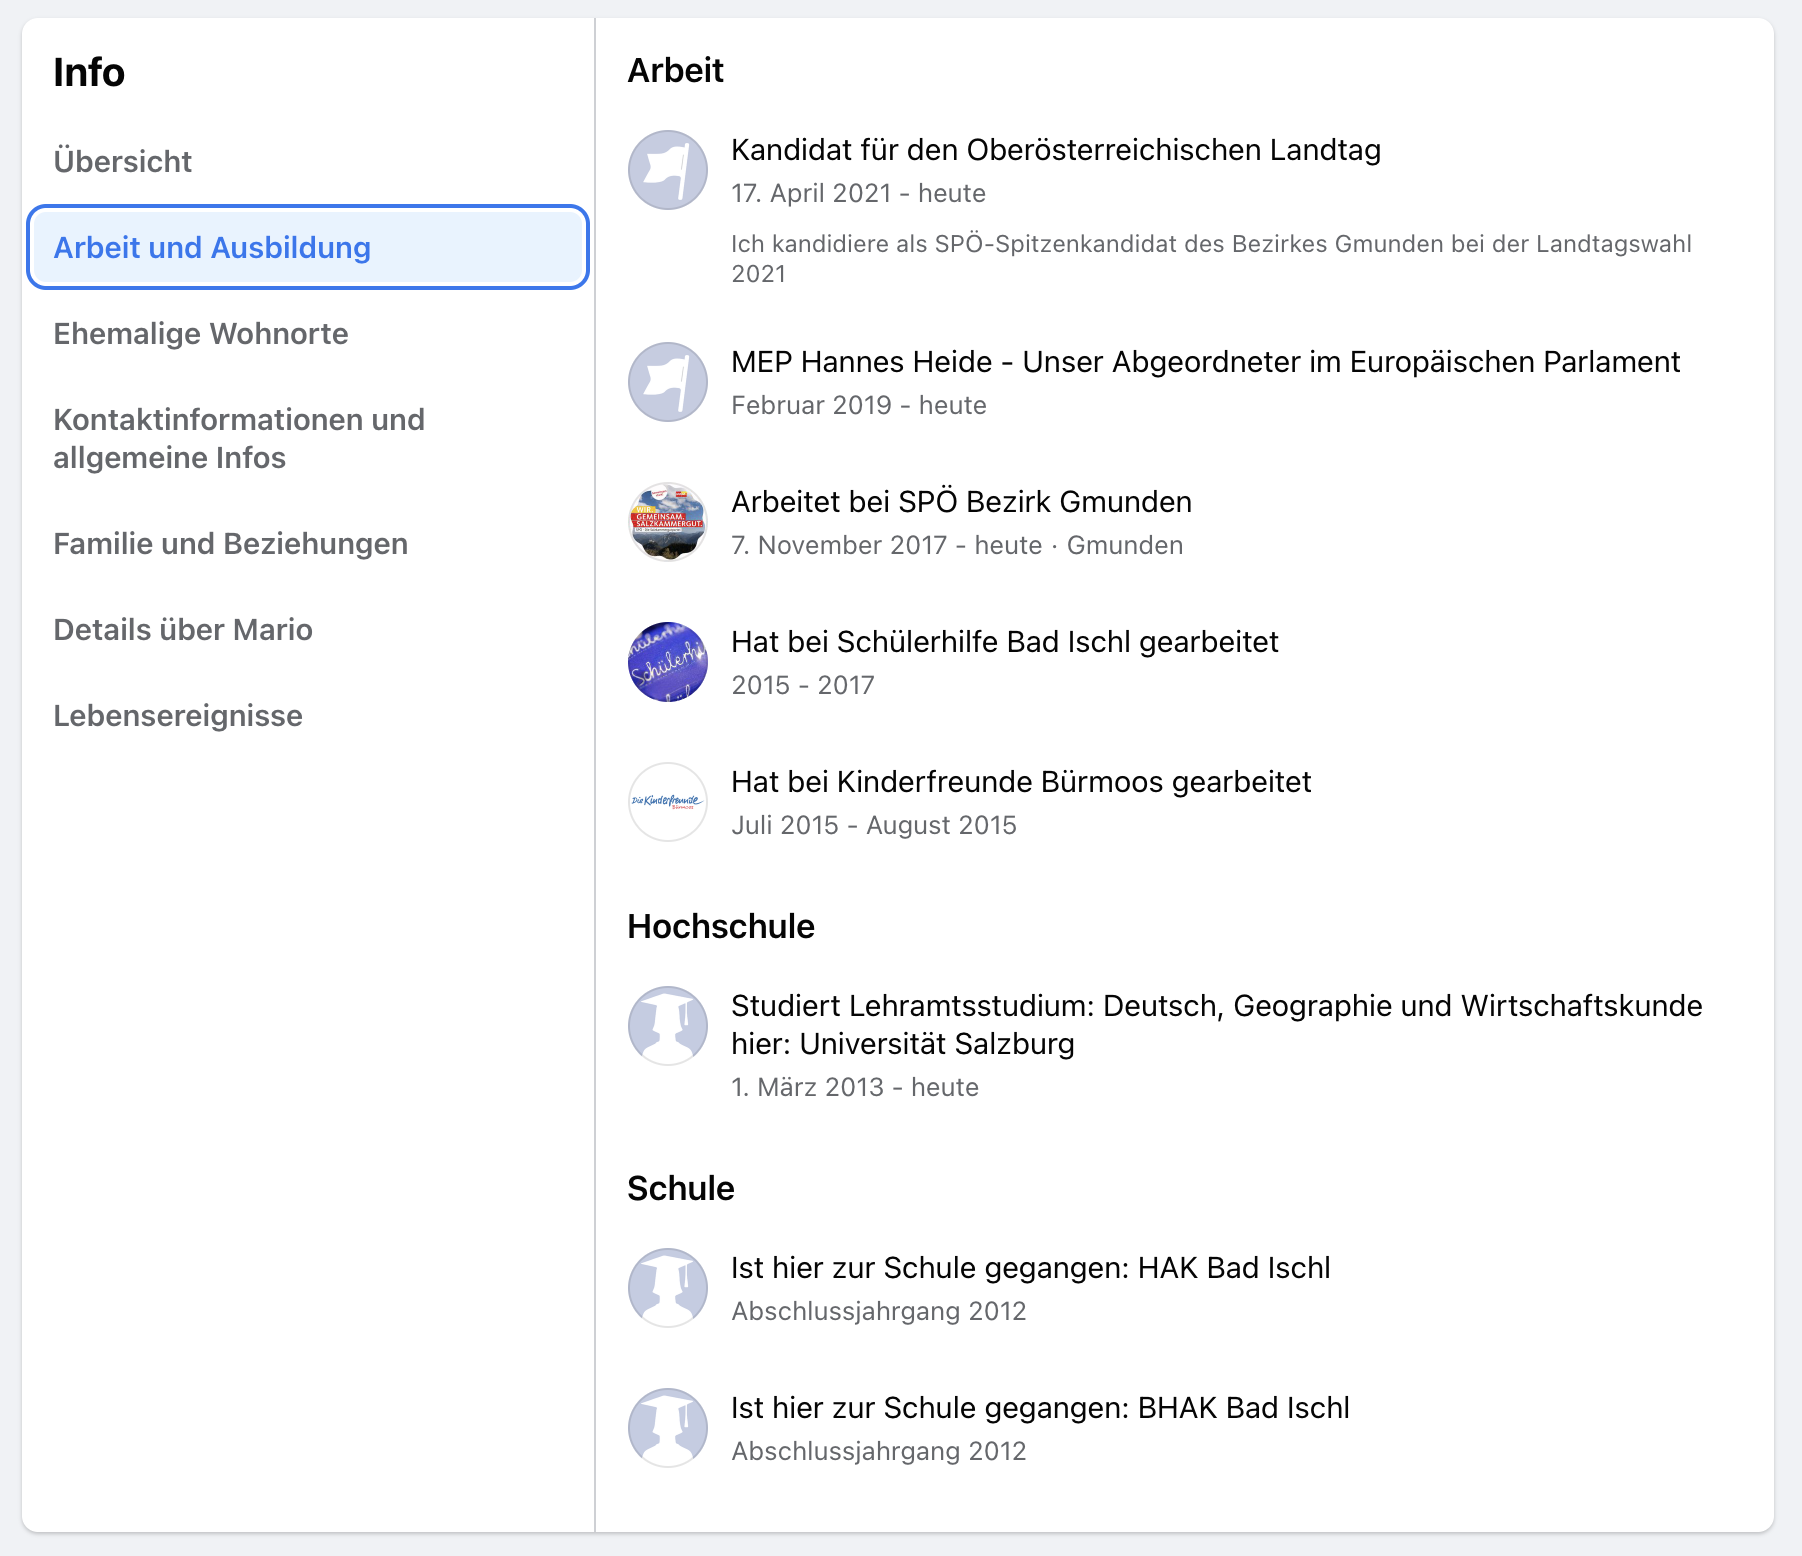Image resolution: width=1802 pixels, height=1556 pixels.
Task: Switch to the Übersicht section
Action: (x=308, y=161)
